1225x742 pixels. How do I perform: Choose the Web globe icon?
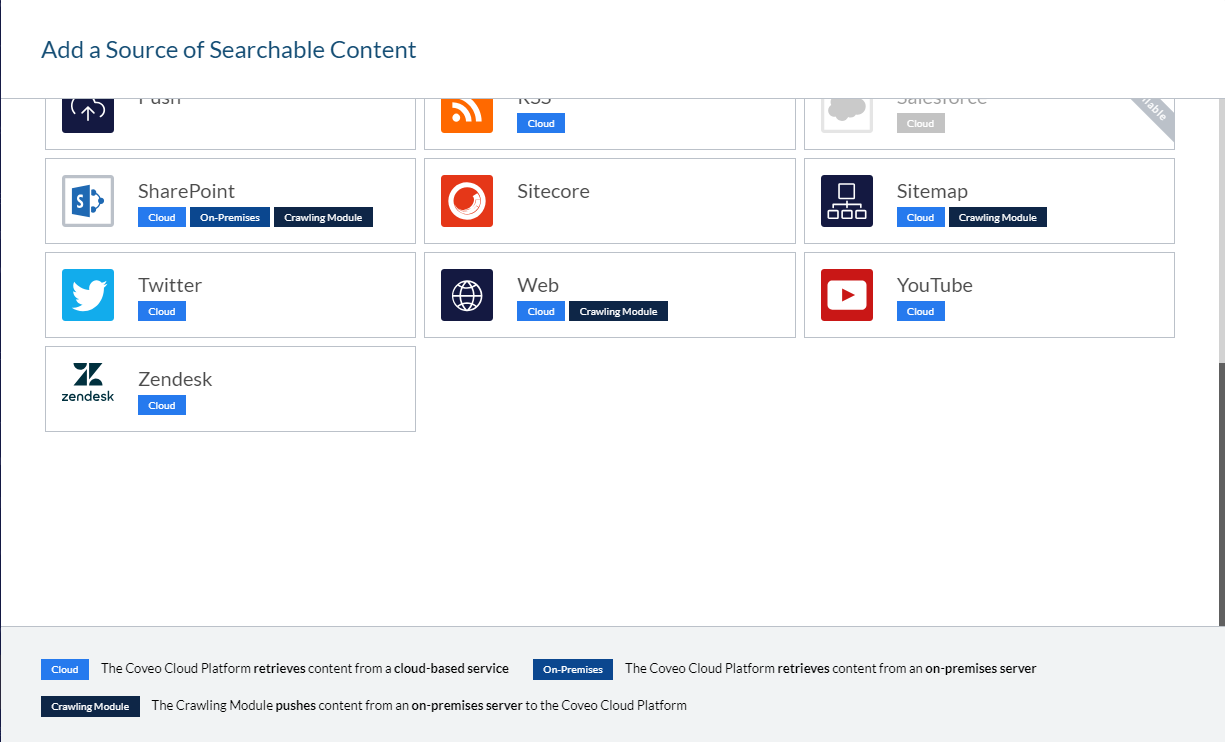[x=467, y=295]
